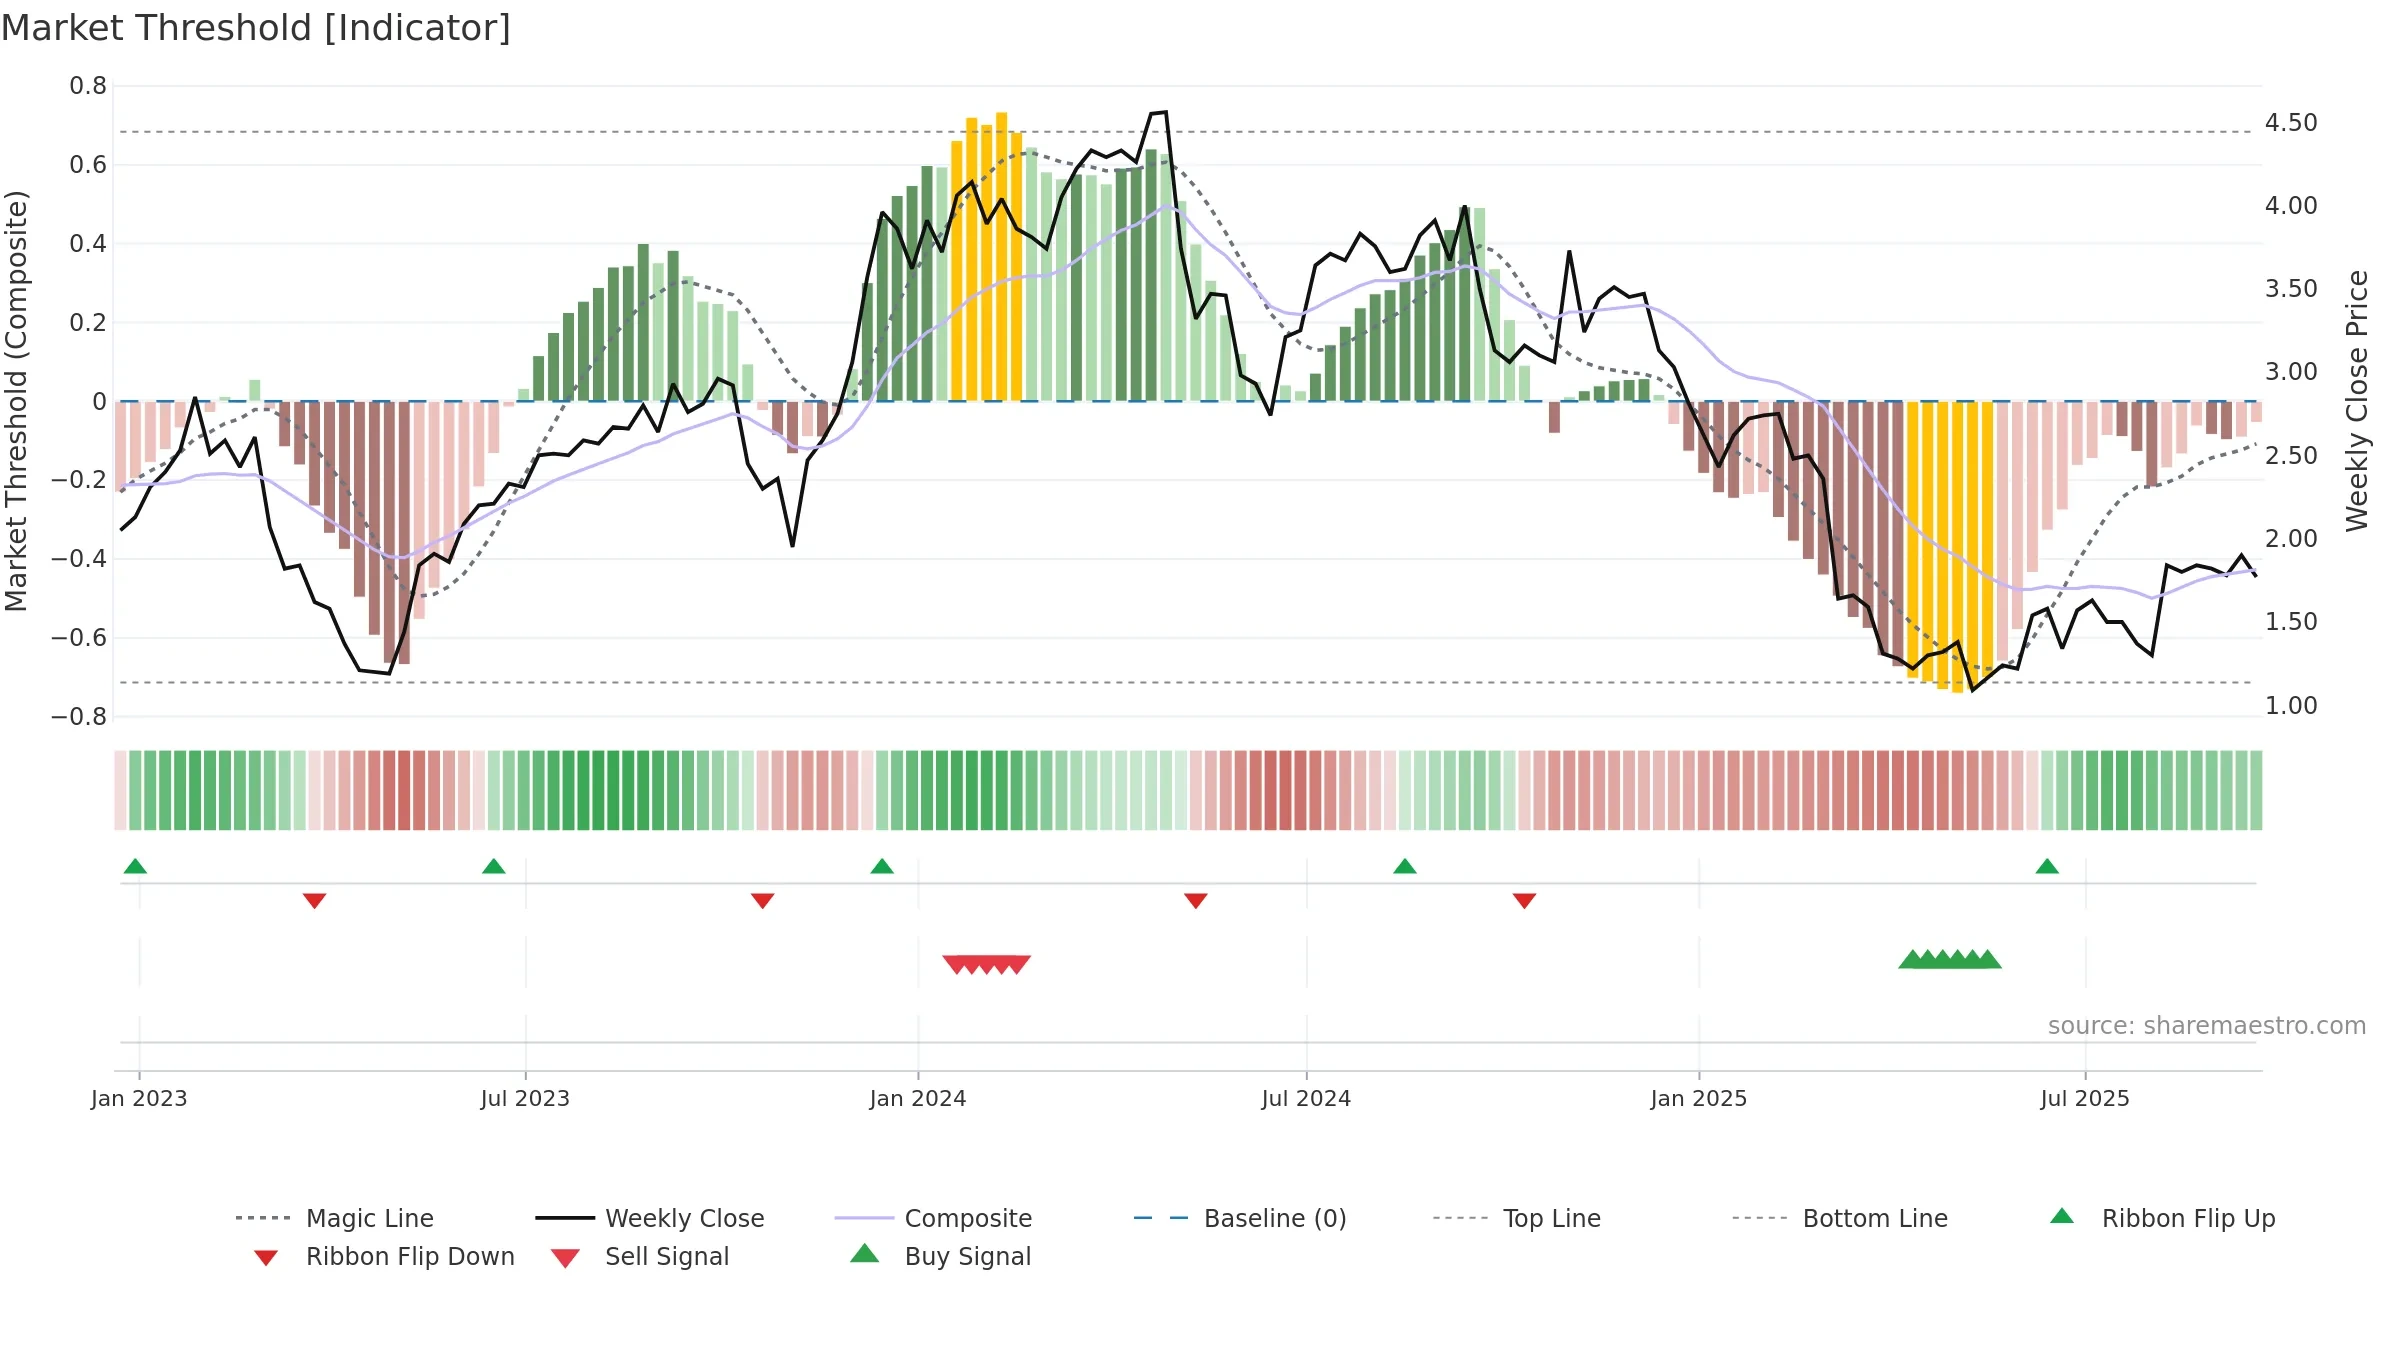The width and height of the screenshot is (2400, 1350).
Task: Click the red triangle icon in Sell Signal legend
Action: tap(565, 1258)
